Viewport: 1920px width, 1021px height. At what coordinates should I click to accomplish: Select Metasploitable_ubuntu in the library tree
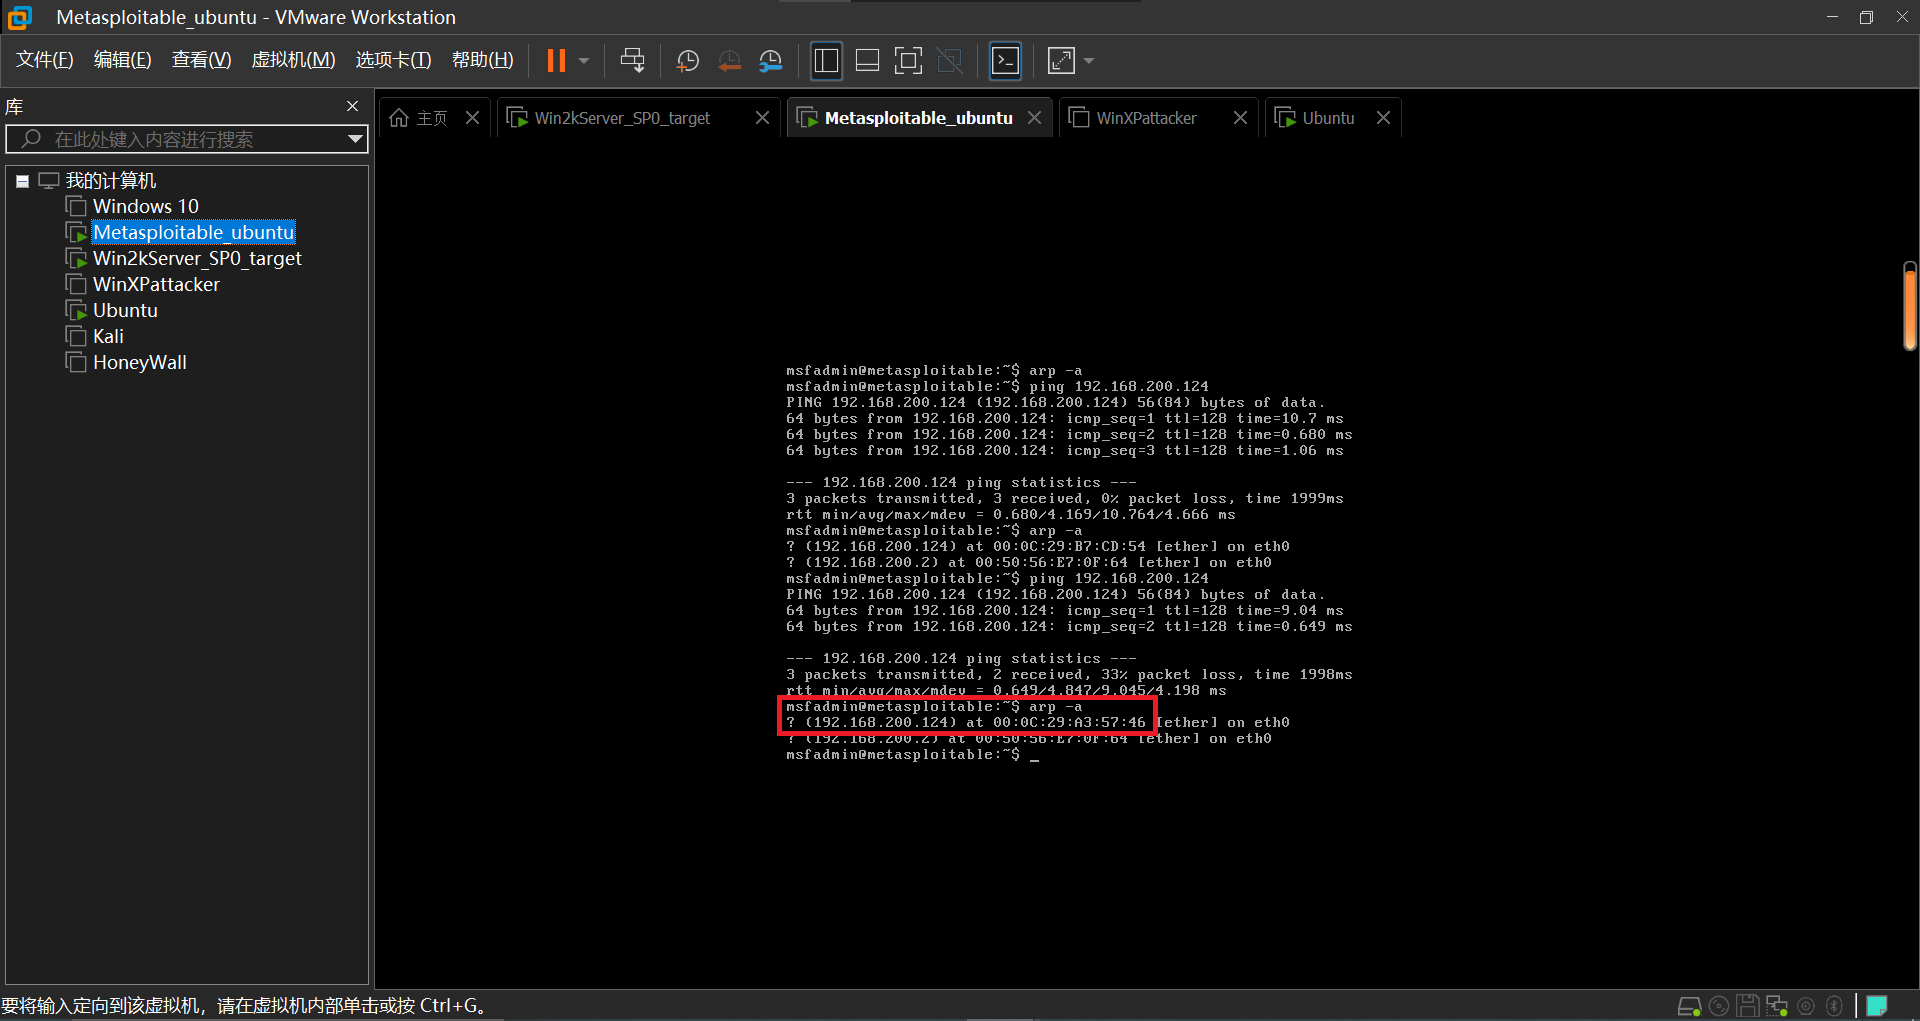point(194,232)
